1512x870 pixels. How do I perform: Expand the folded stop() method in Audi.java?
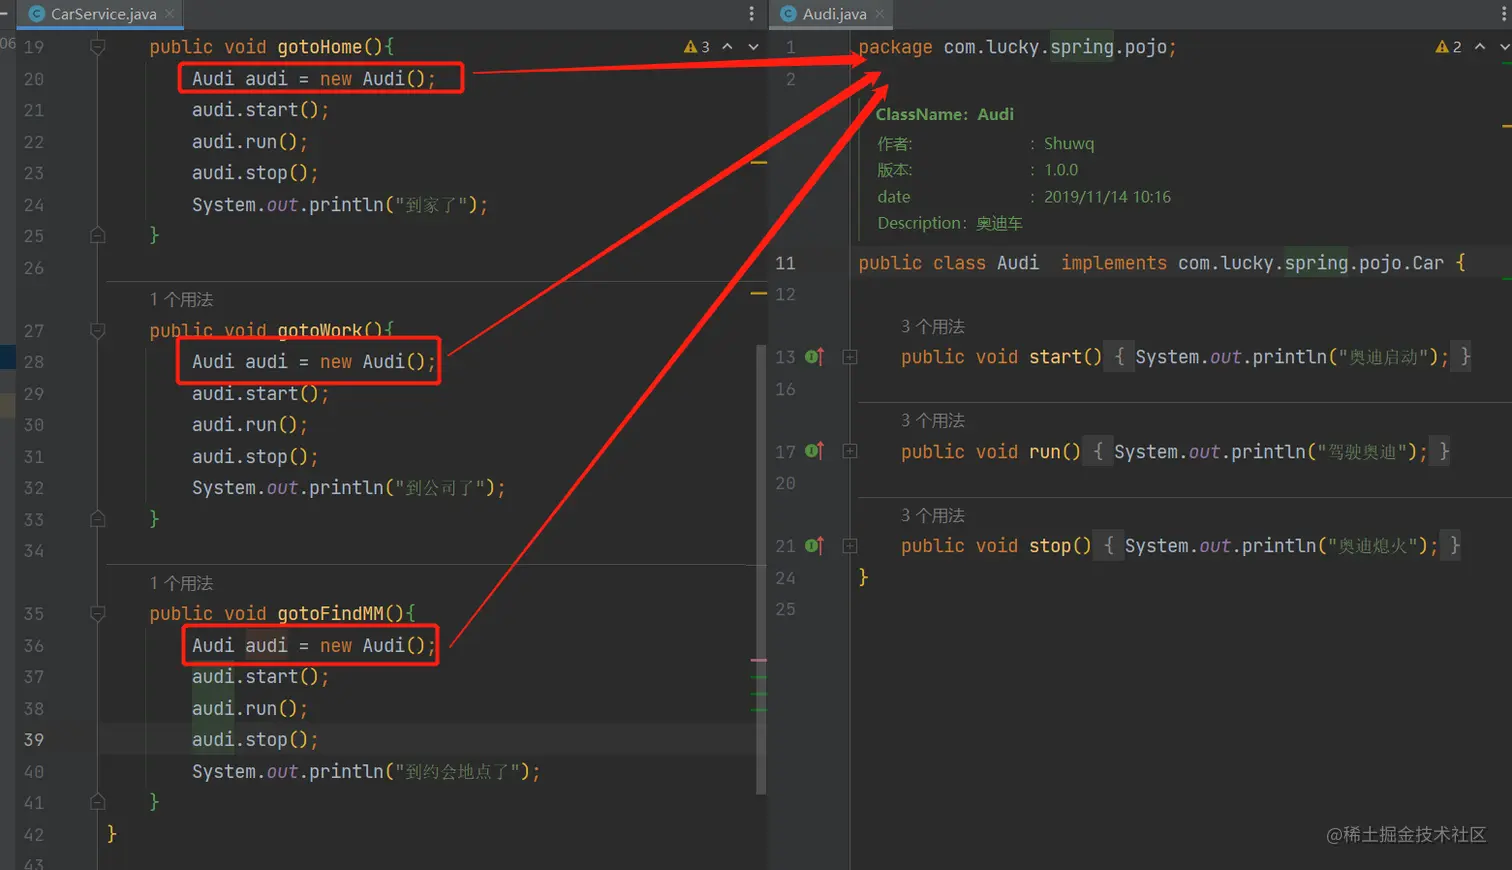(x=850, y=546)
